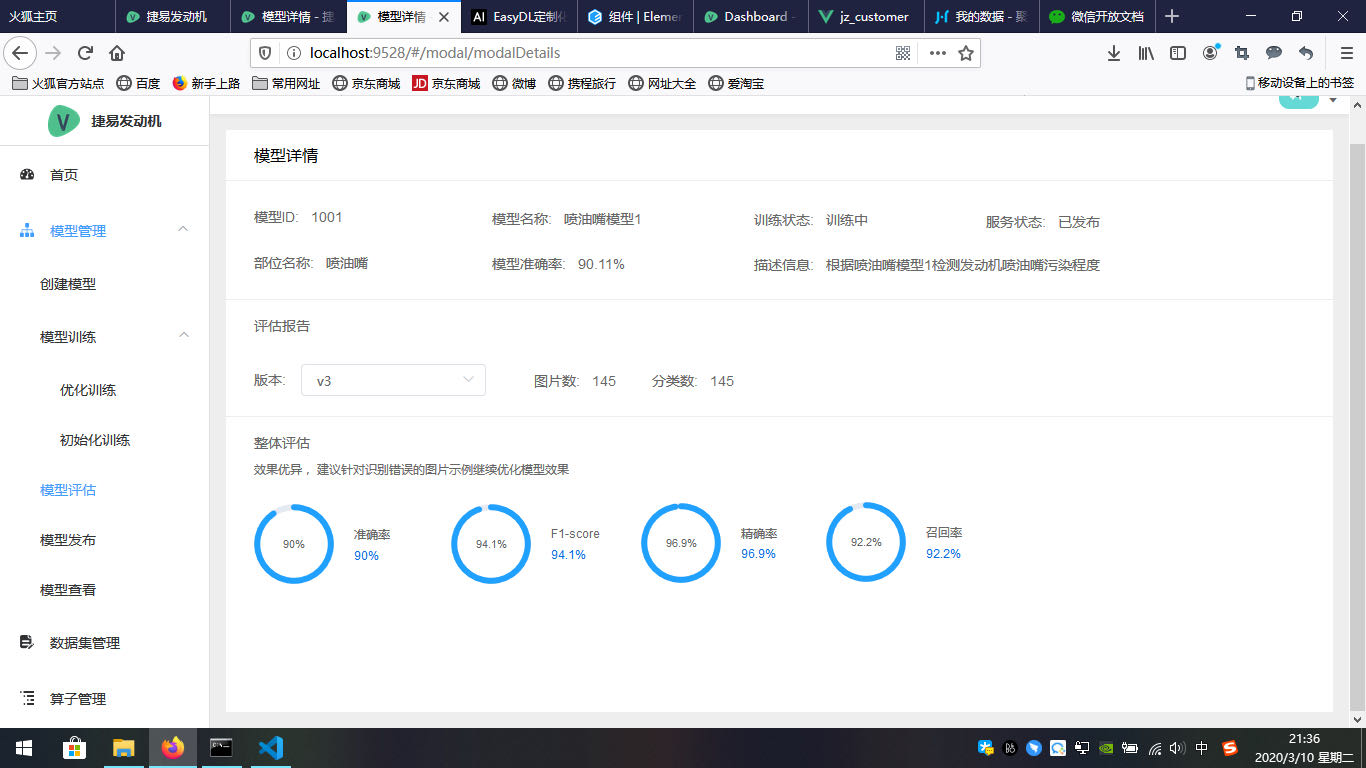Collapse the 模型训练 submenu chevron
The image size is (1366, 768).
point(183,335)
